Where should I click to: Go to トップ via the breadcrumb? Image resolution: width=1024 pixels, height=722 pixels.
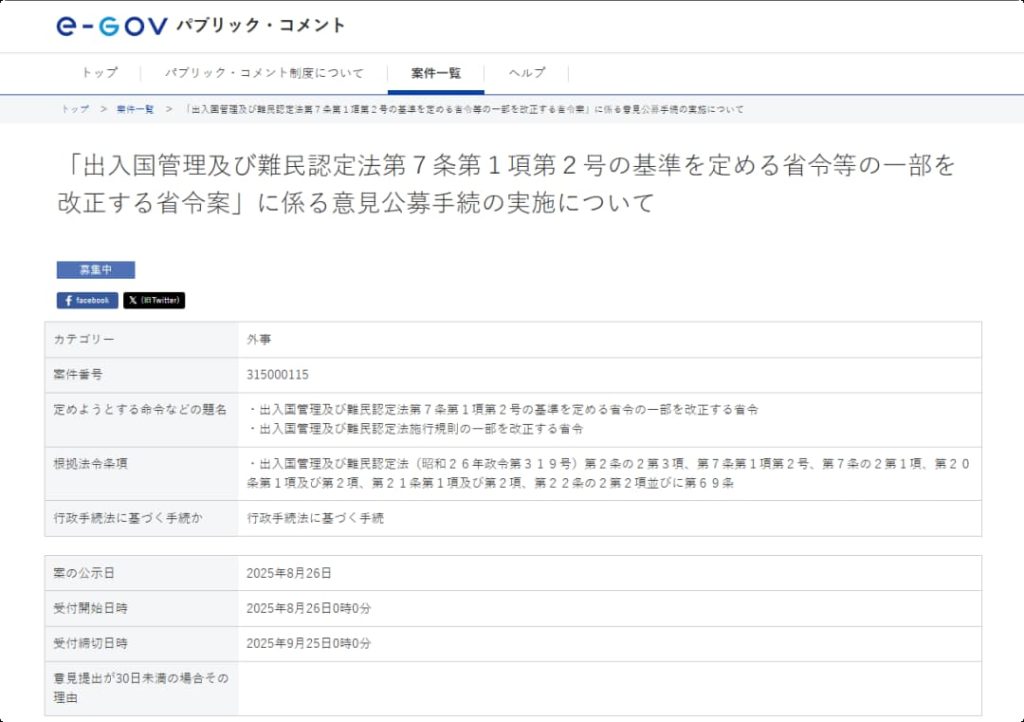pos(75,109)
